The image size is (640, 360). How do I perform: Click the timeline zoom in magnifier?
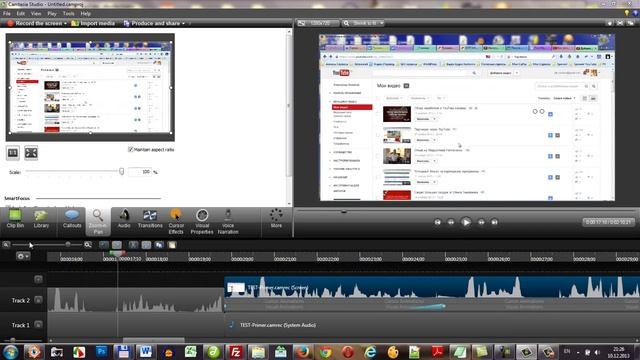(x=88, y=245)
